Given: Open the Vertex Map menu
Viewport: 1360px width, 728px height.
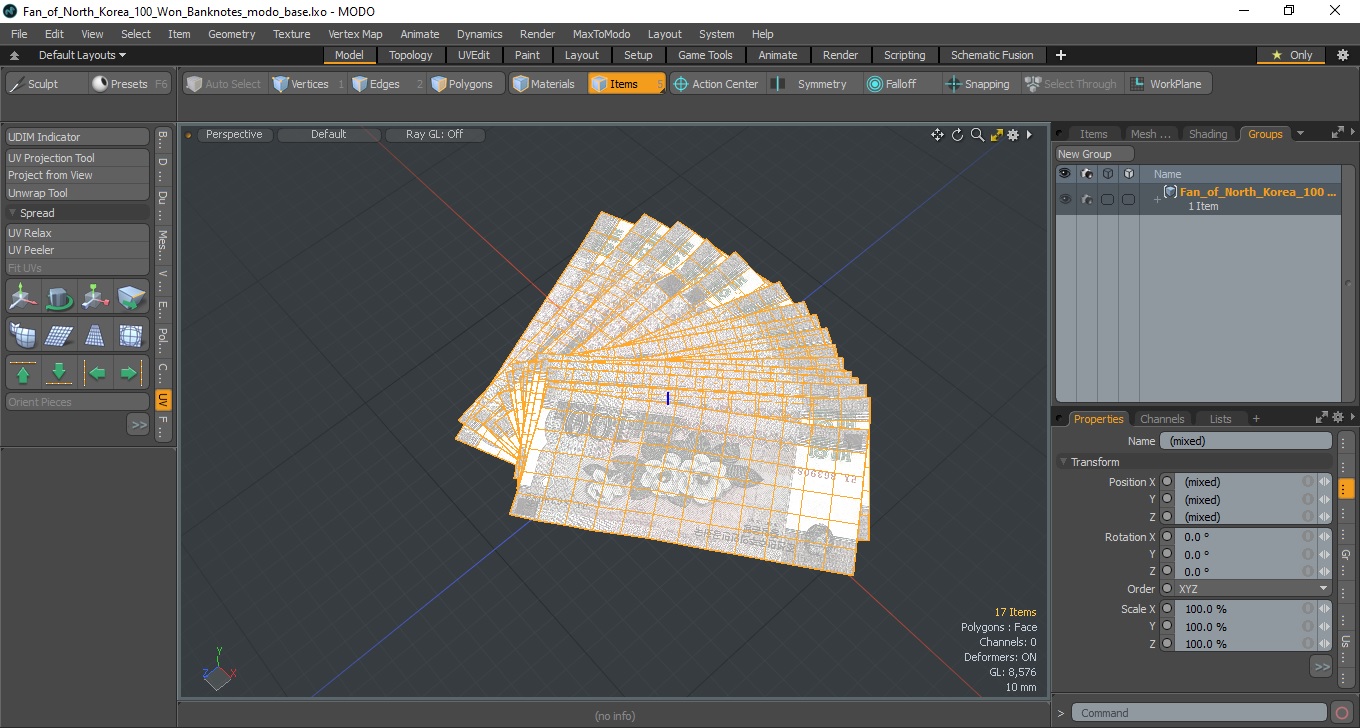Looking at the screenshot, I should coord(355,34).
